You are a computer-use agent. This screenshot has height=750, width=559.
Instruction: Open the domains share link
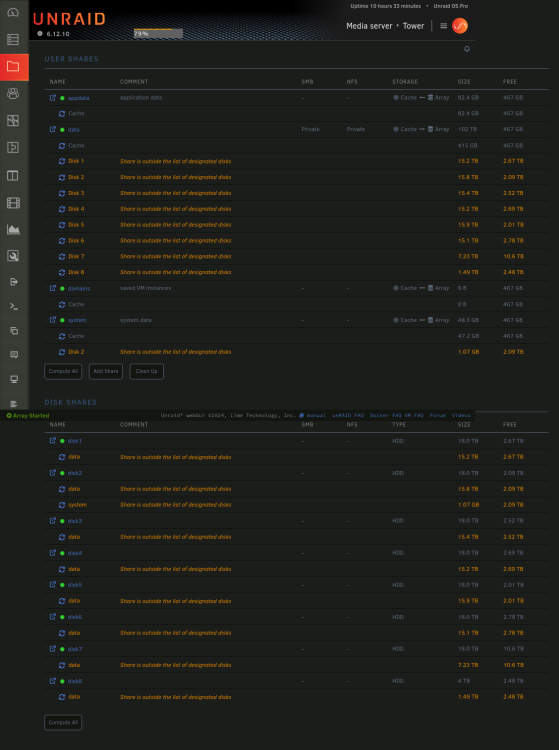pos(79,288)
